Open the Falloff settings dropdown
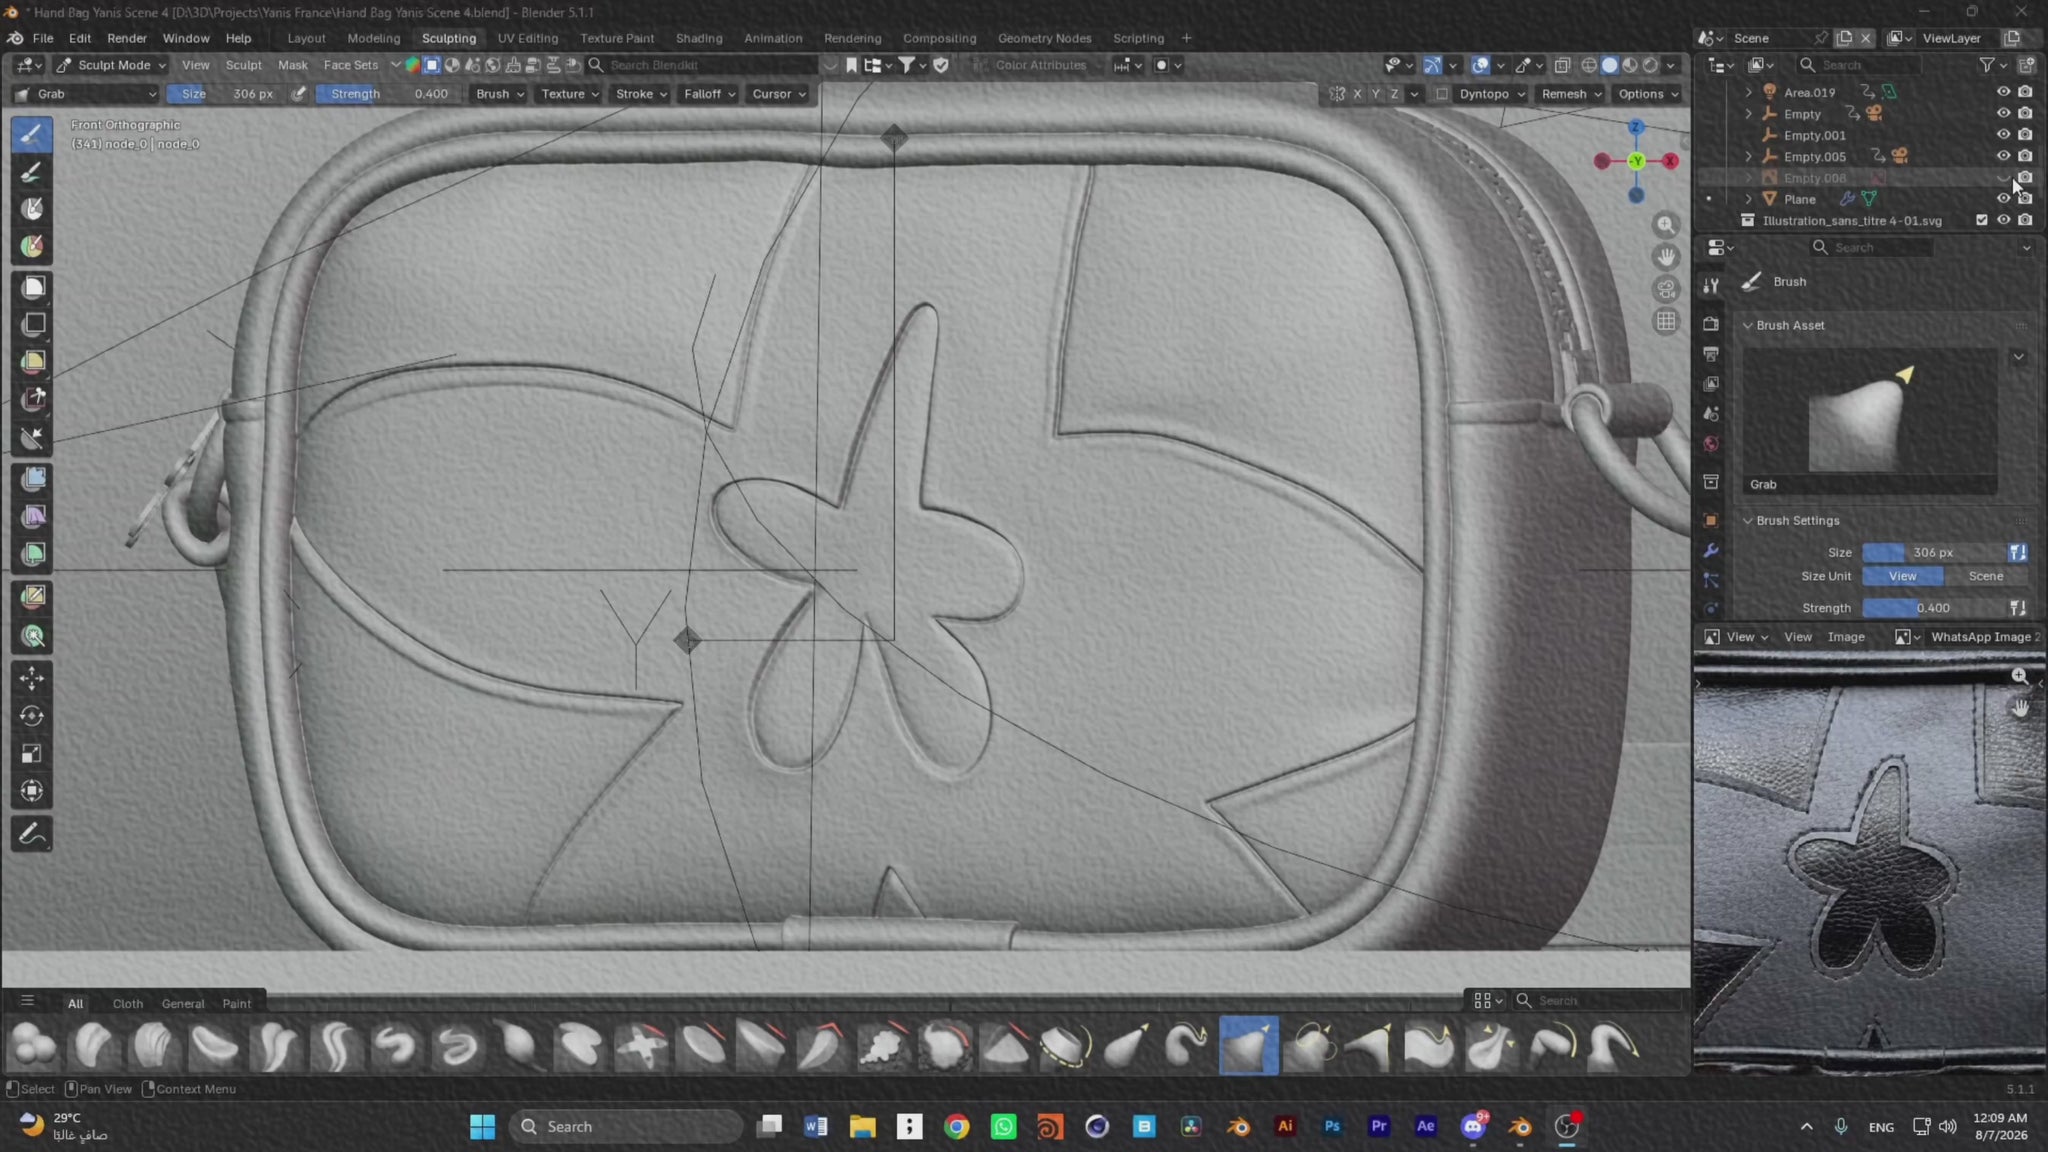2048x1152 pixels. pyautogui.click(x=709, y=94)
